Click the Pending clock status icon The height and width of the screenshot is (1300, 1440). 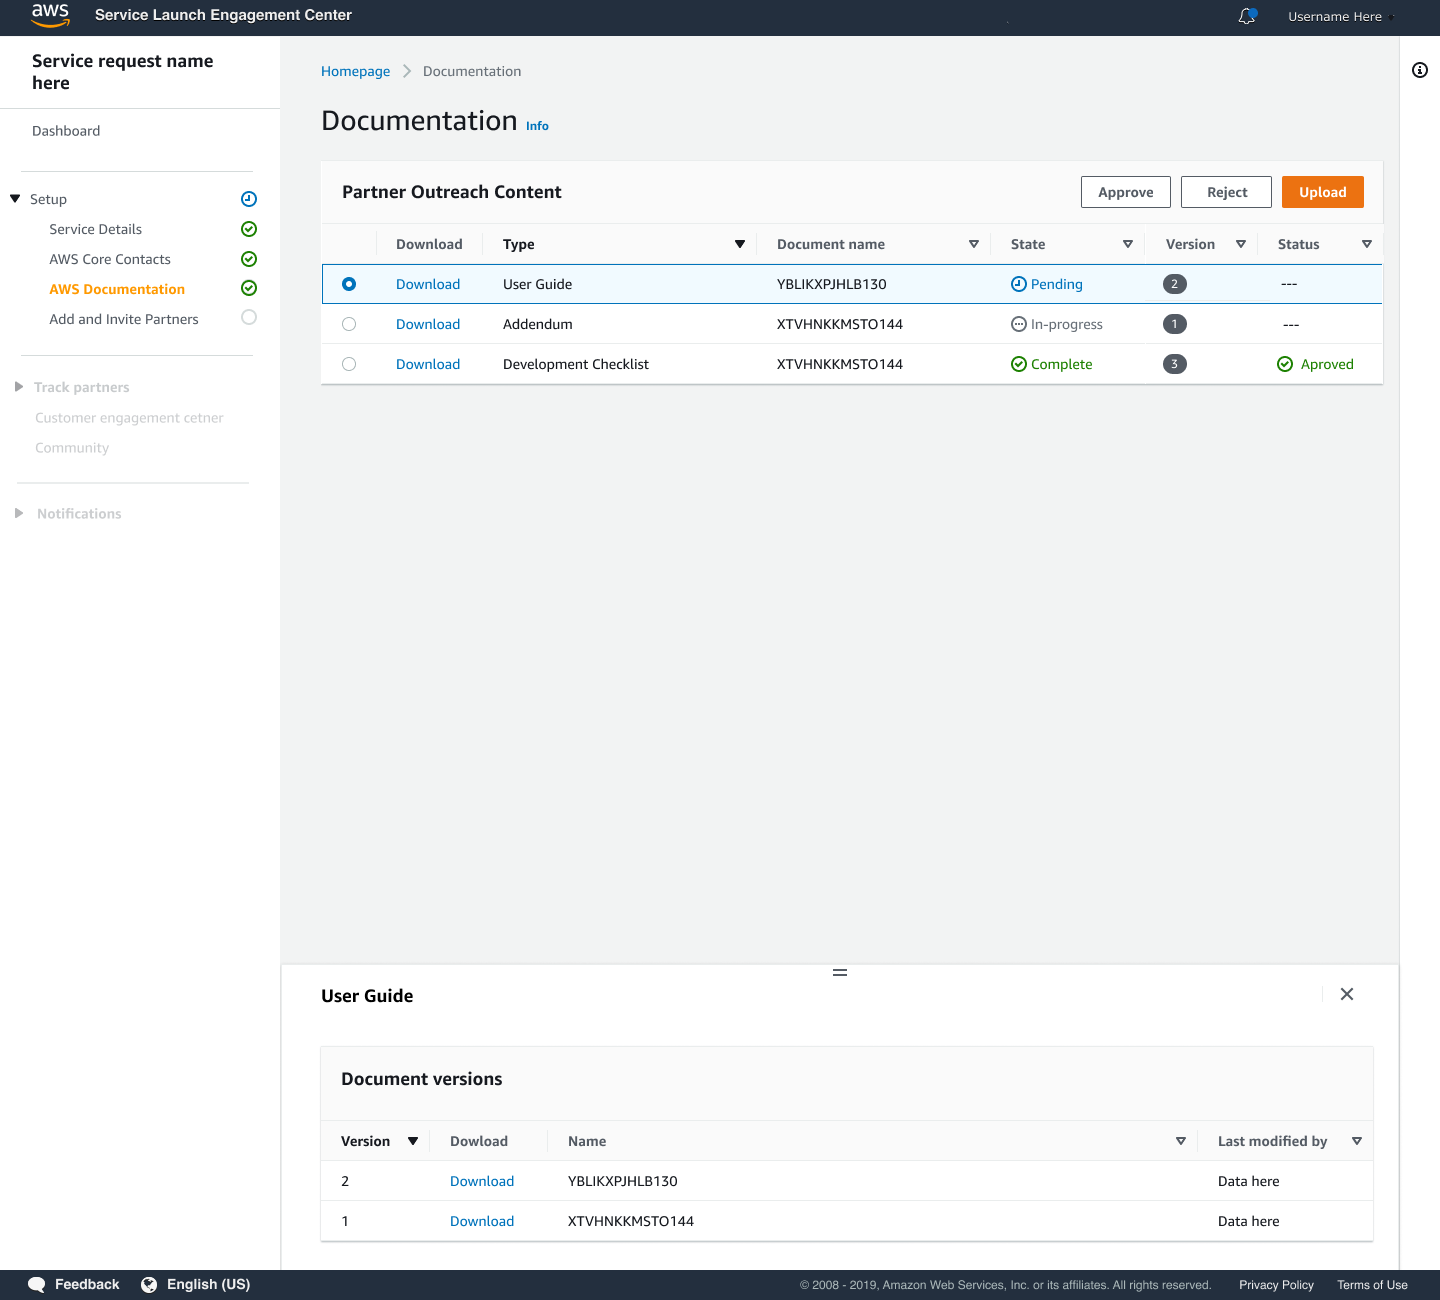coord(1019,284)
